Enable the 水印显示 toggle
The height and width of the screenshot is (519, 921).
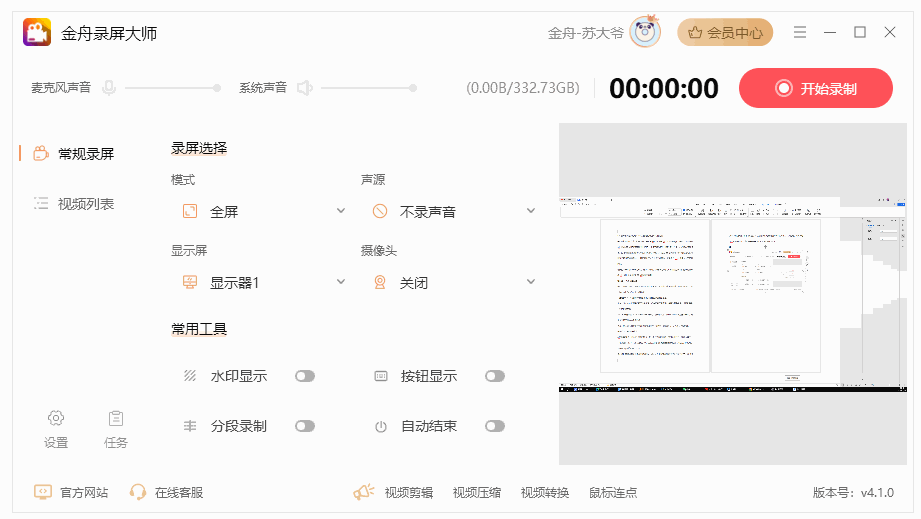pos(305,376)
